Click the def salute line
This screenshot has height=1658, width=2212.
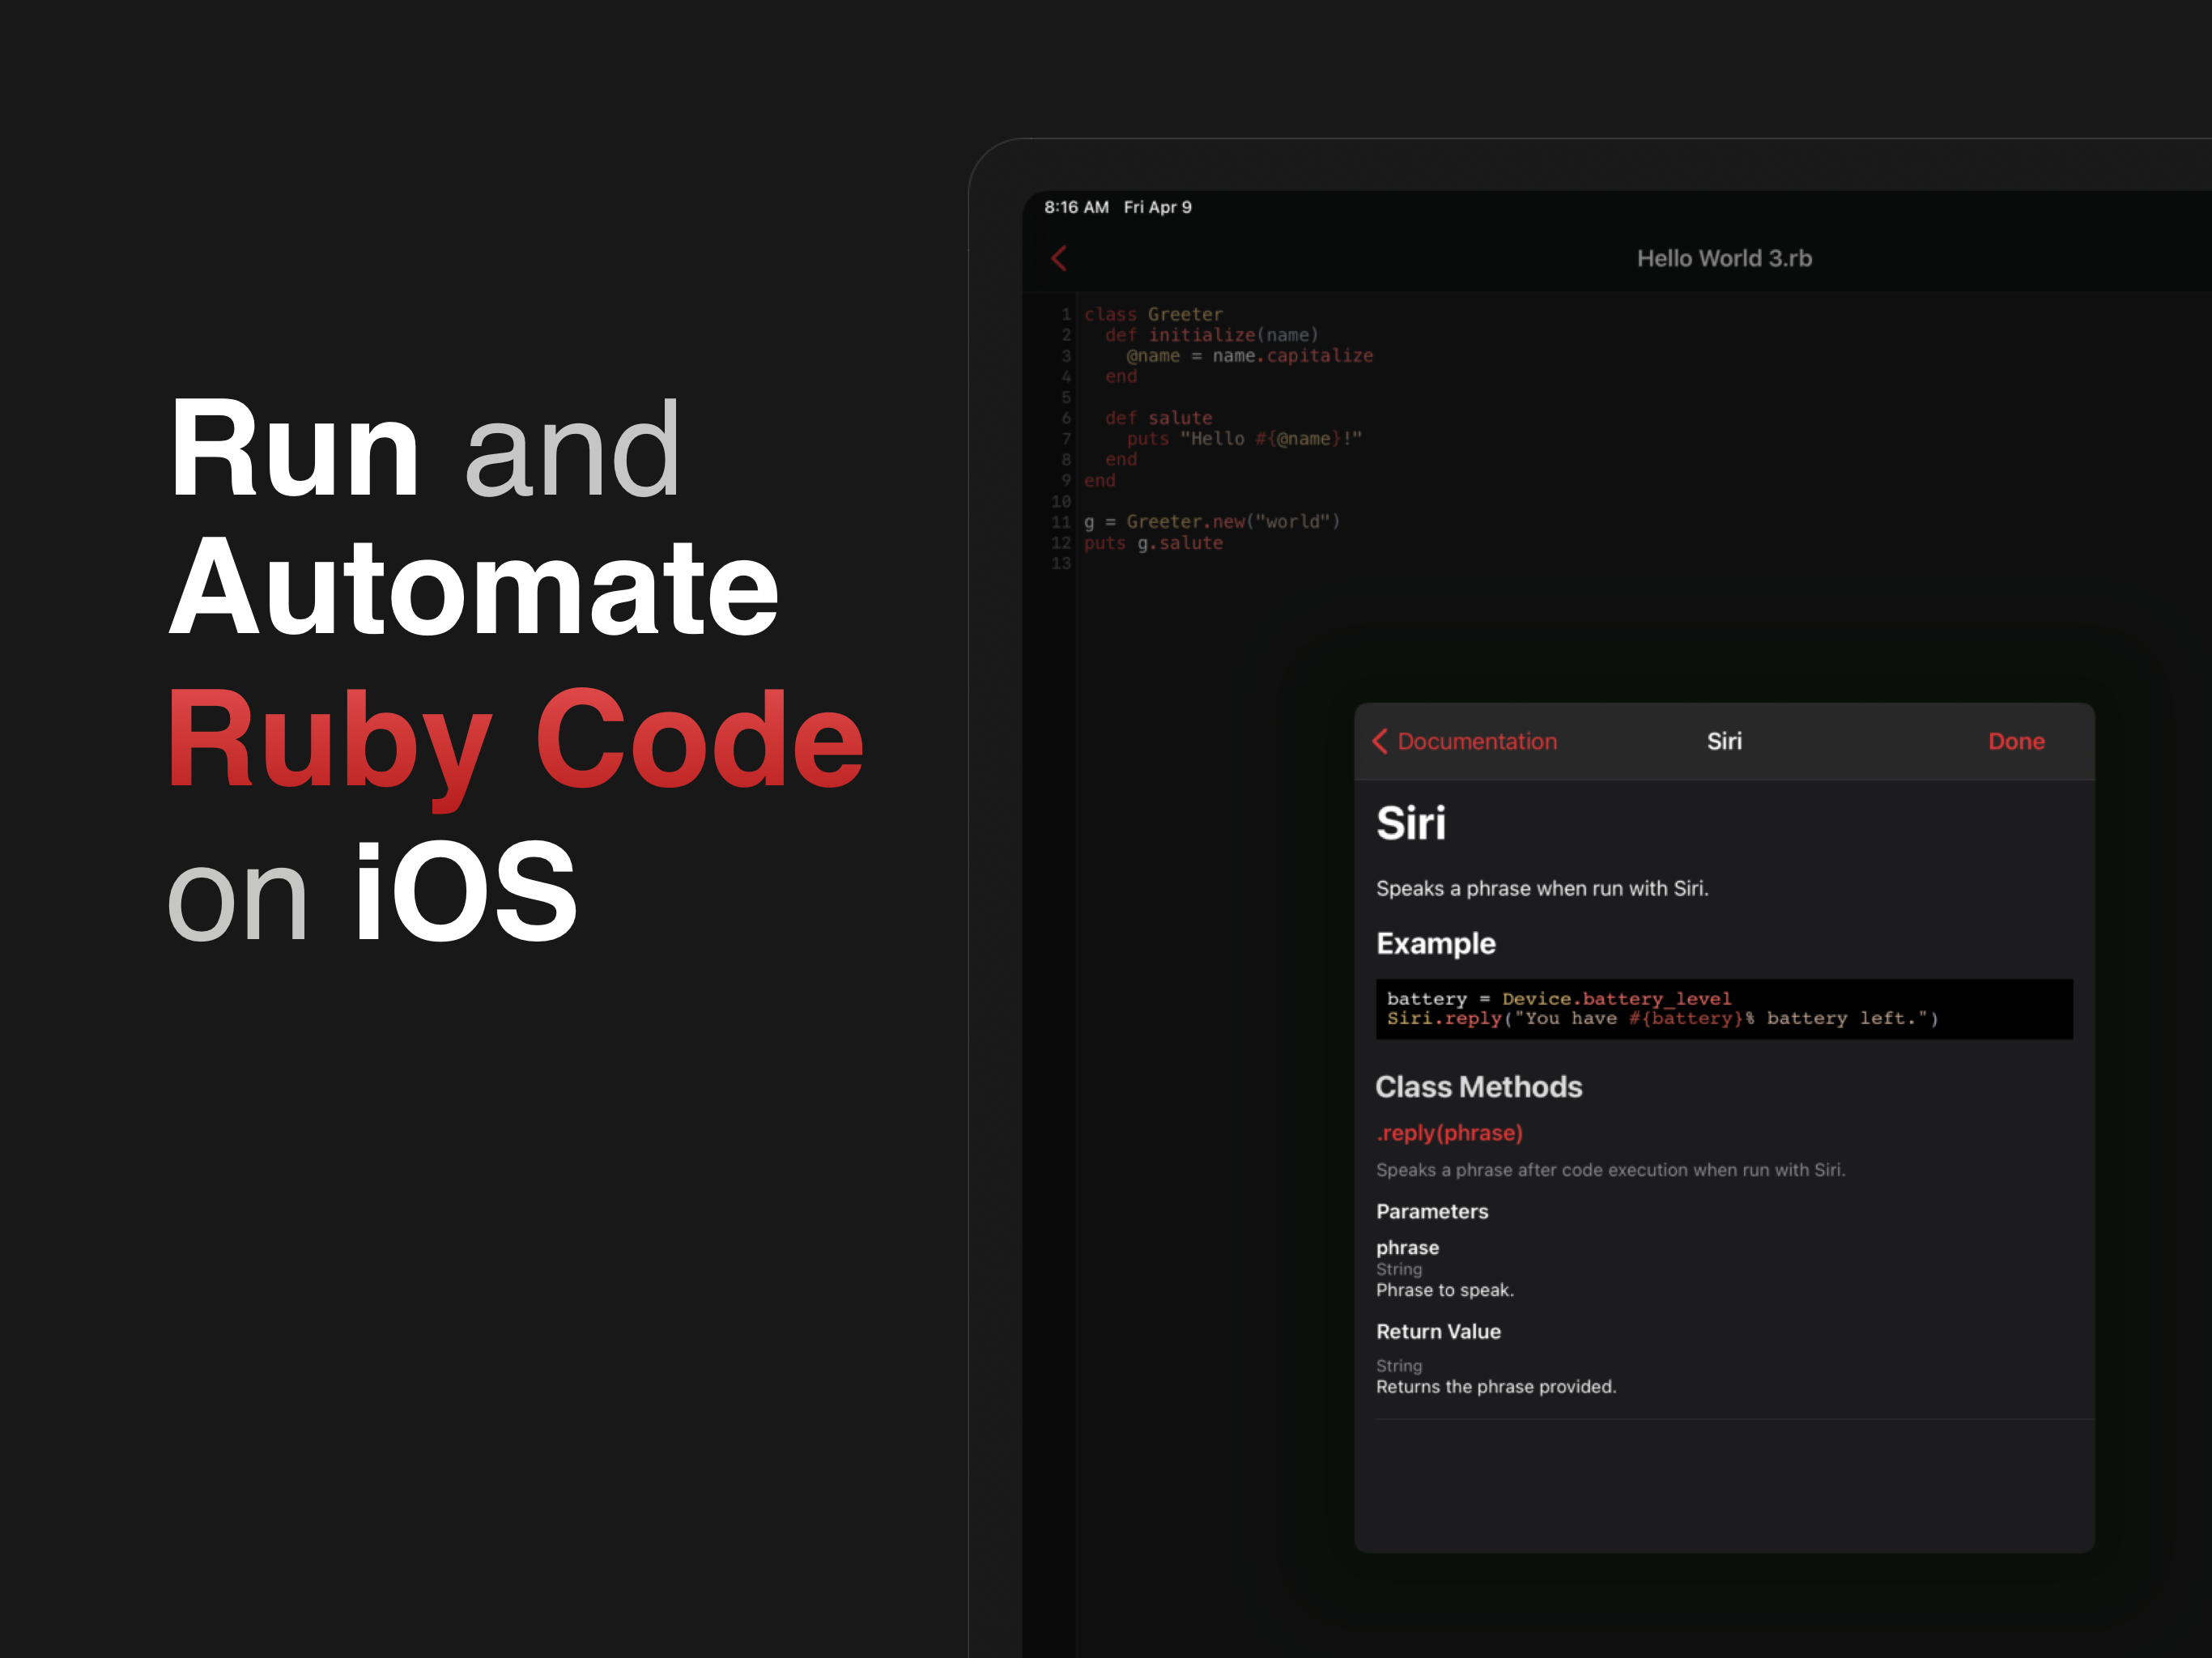tap(1158, 418)
